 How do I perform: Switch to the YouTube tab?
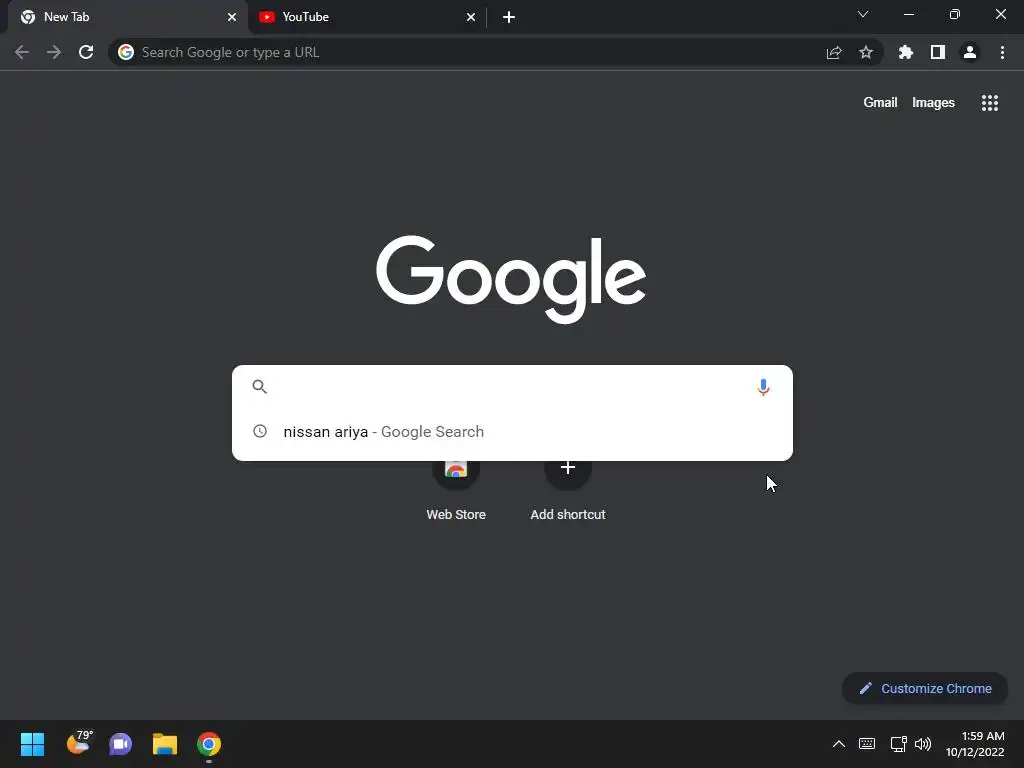pyautogui.click(x=366, y=17)
